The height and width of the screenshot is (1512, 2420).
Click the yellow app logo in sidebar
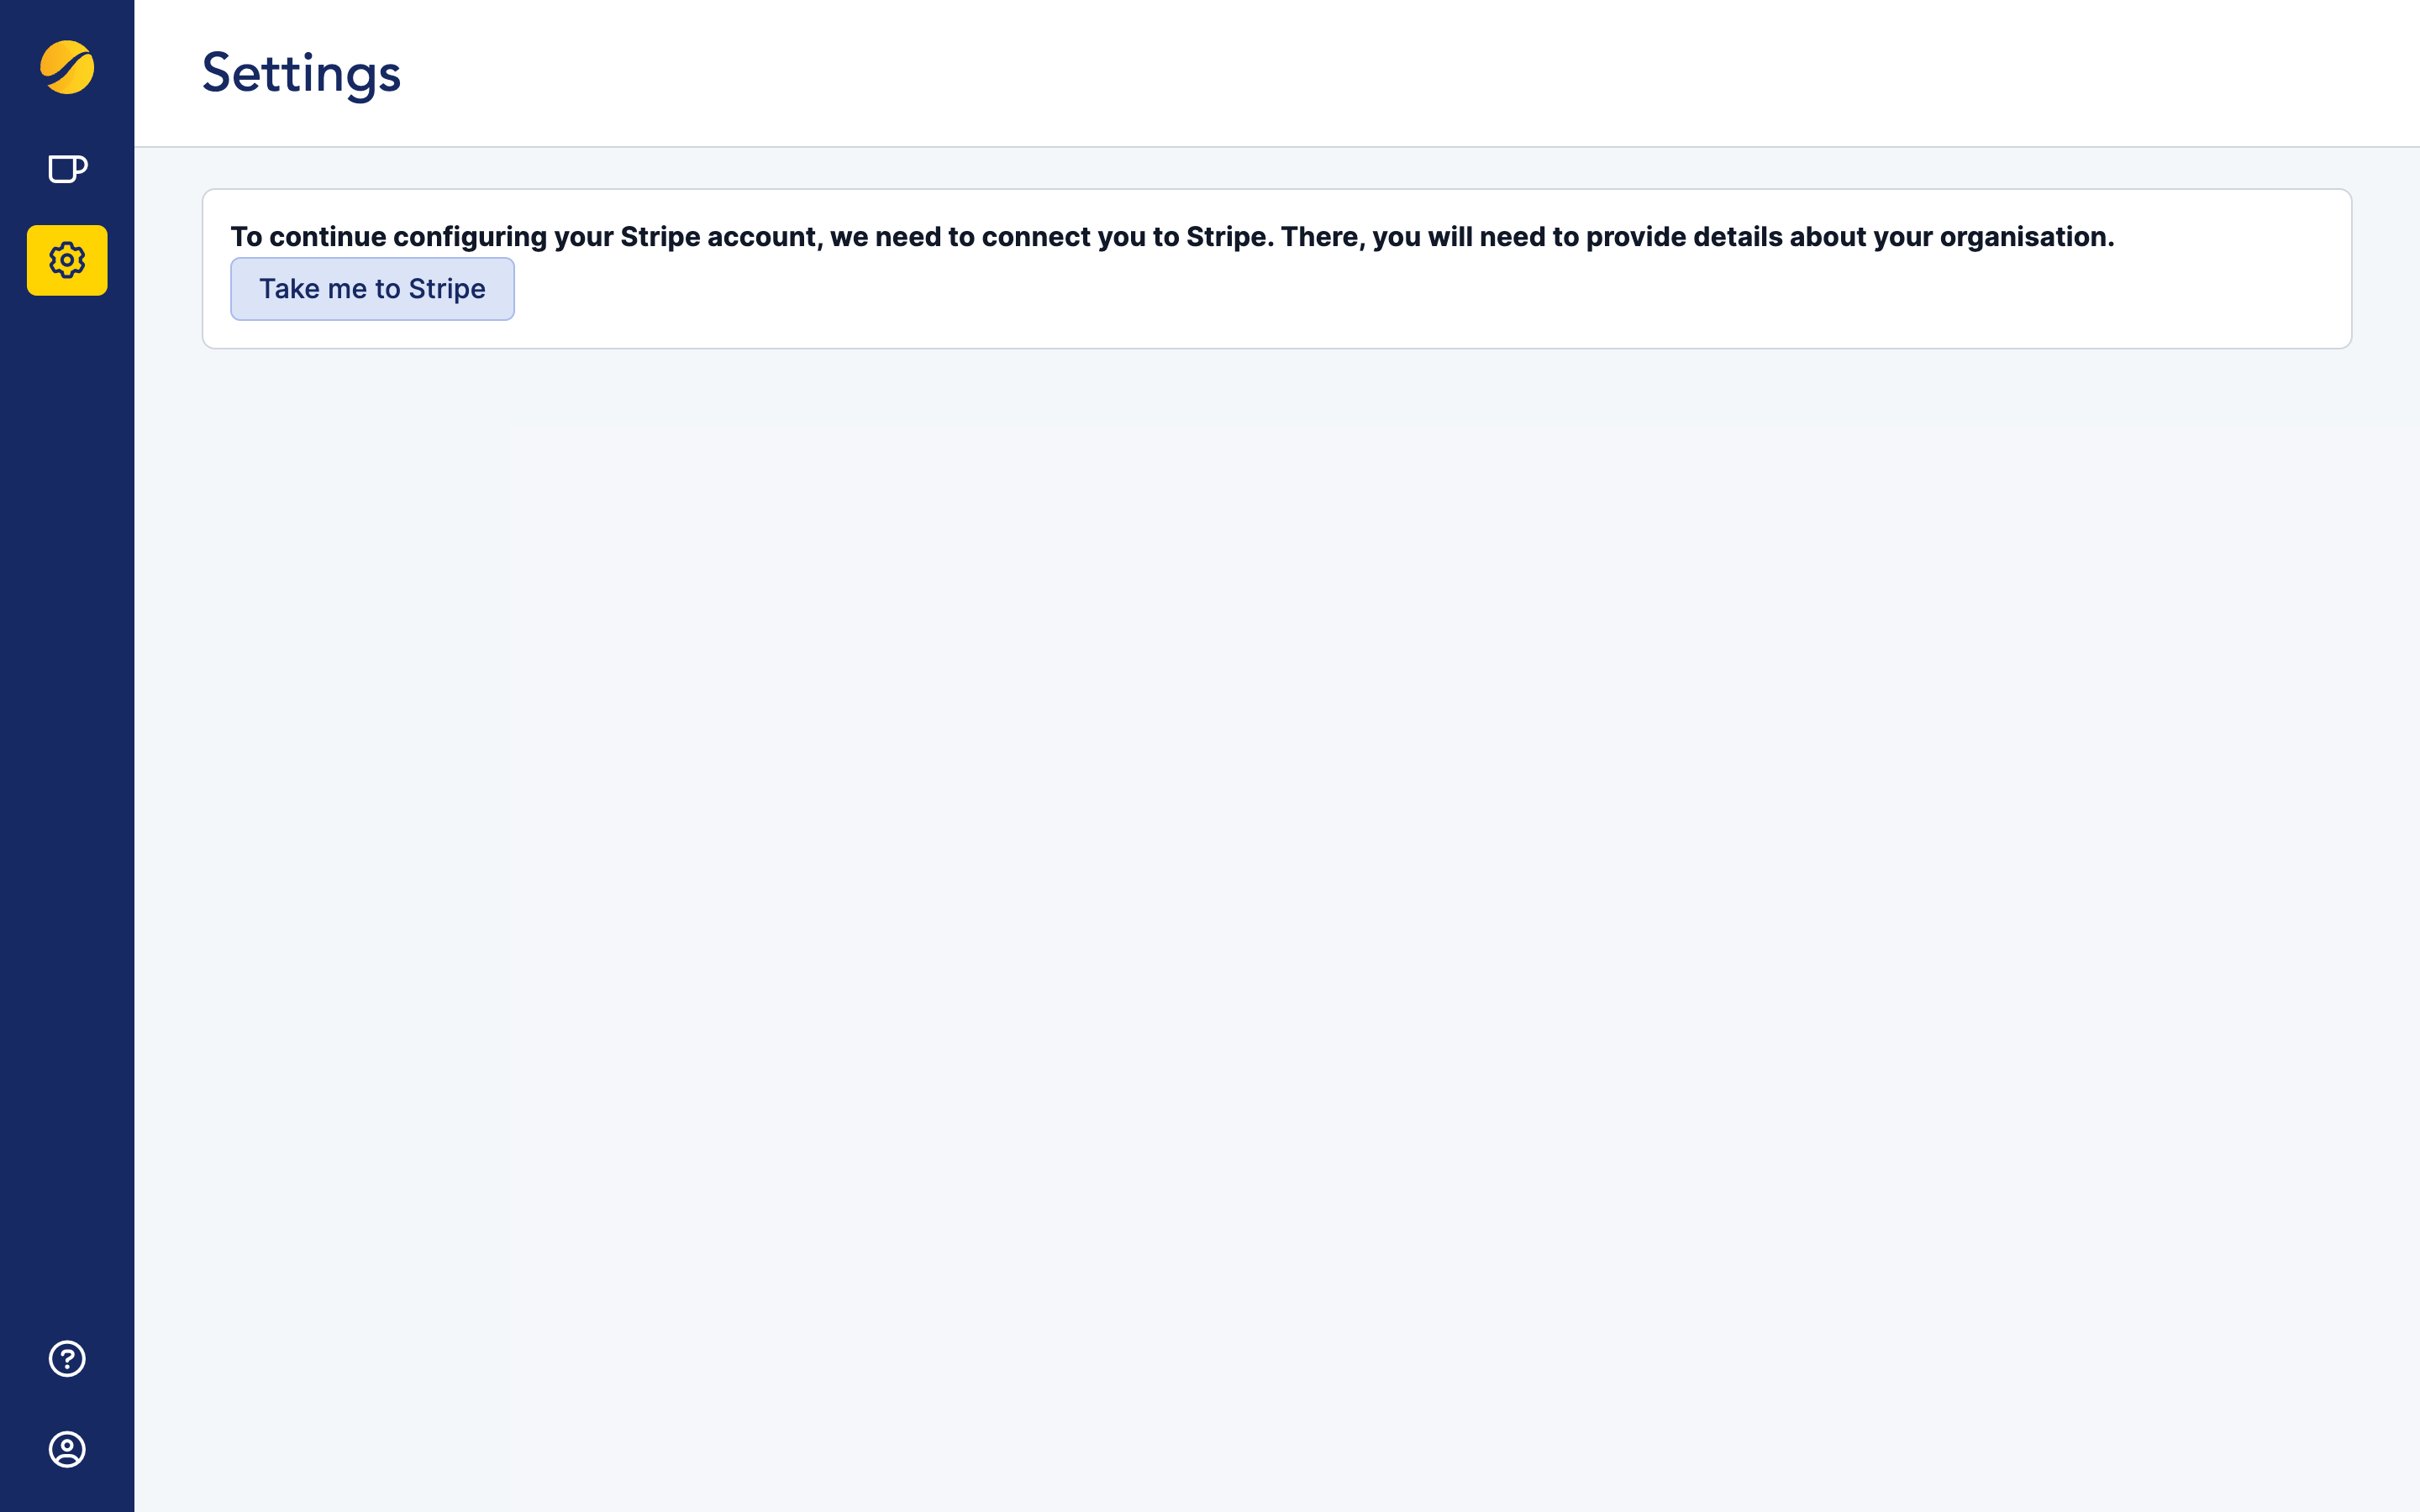[x=67, y=67]
